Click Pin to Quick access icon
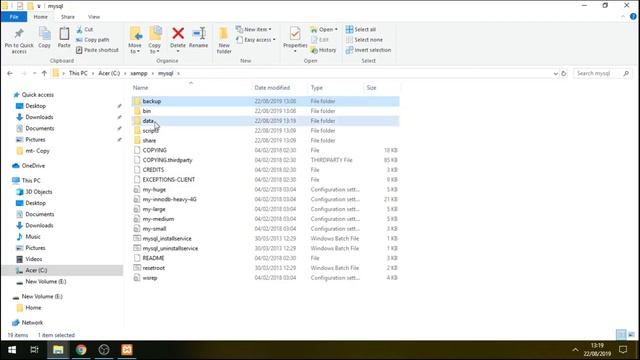640x360 pixels. click(19, 40)
